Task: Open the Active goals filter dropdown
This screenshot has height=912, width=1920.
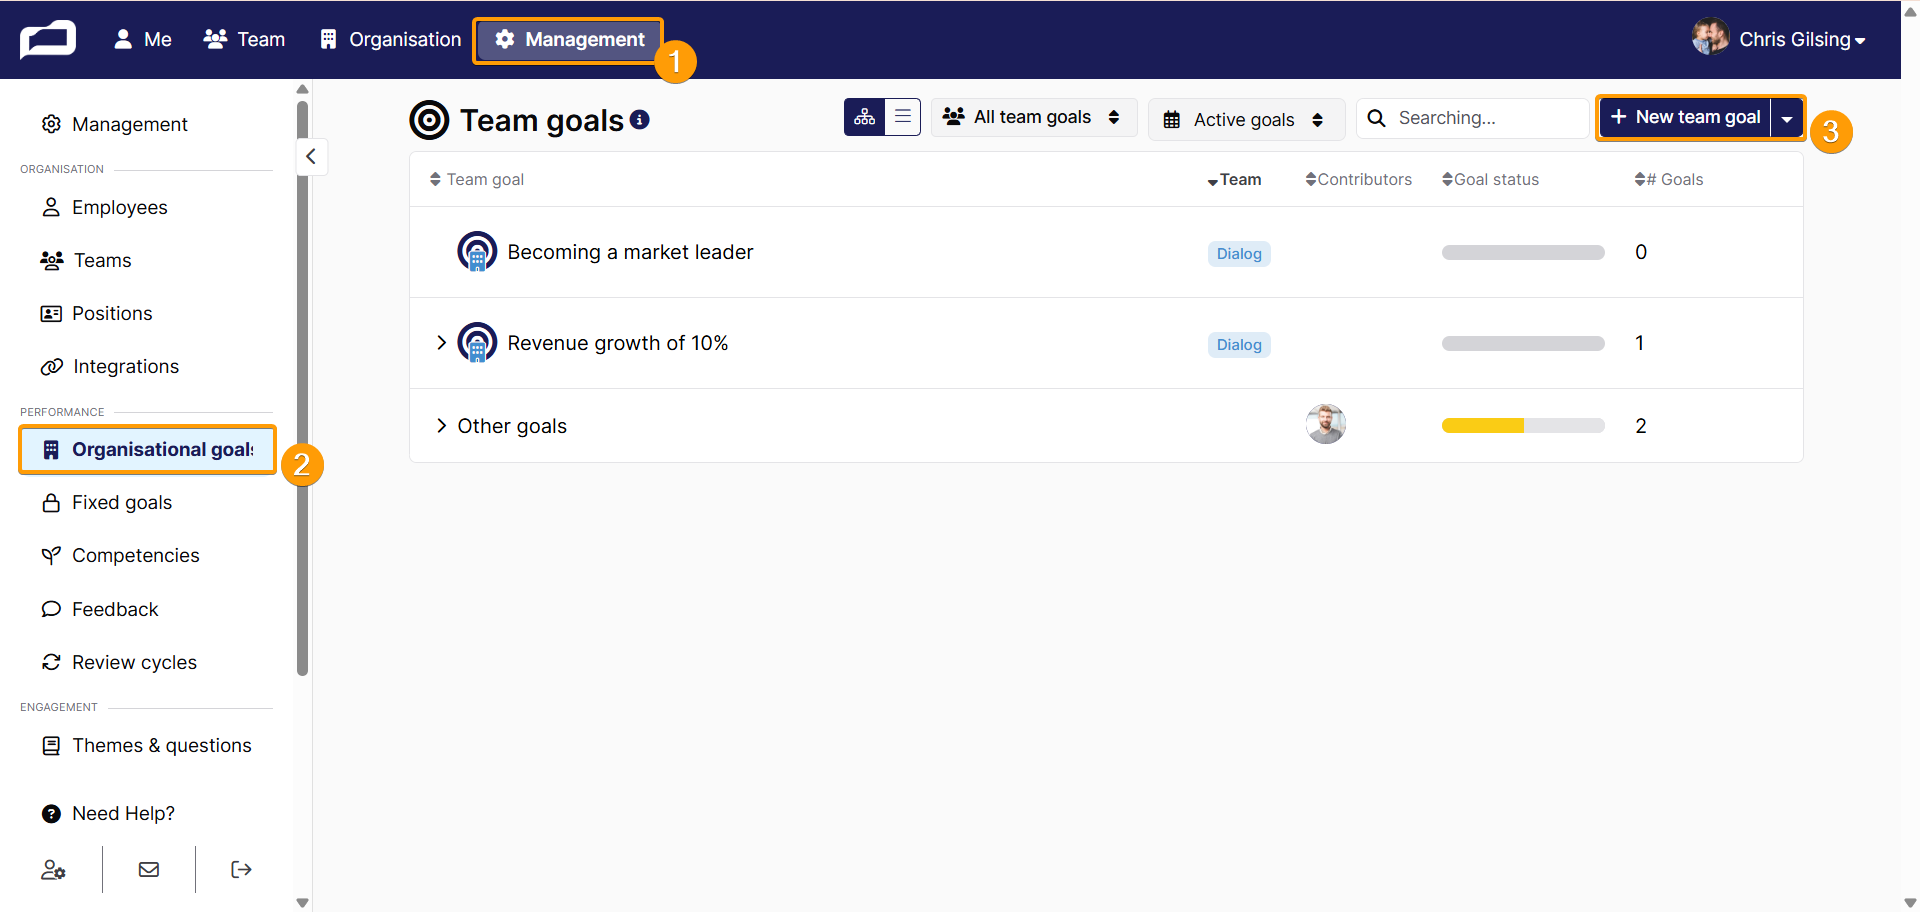Action: click(1246, 119)
